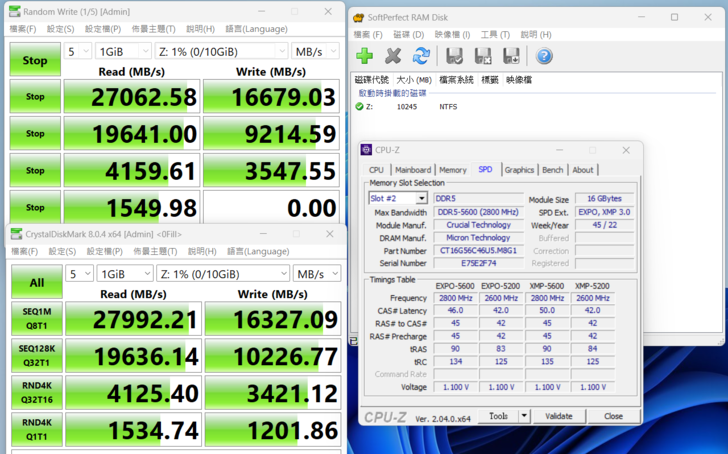Open the 磁碟 (D) menu in RAM Disk
This screenshot has width=728, height=454.
pyautogui.click(x=407, y=35)
